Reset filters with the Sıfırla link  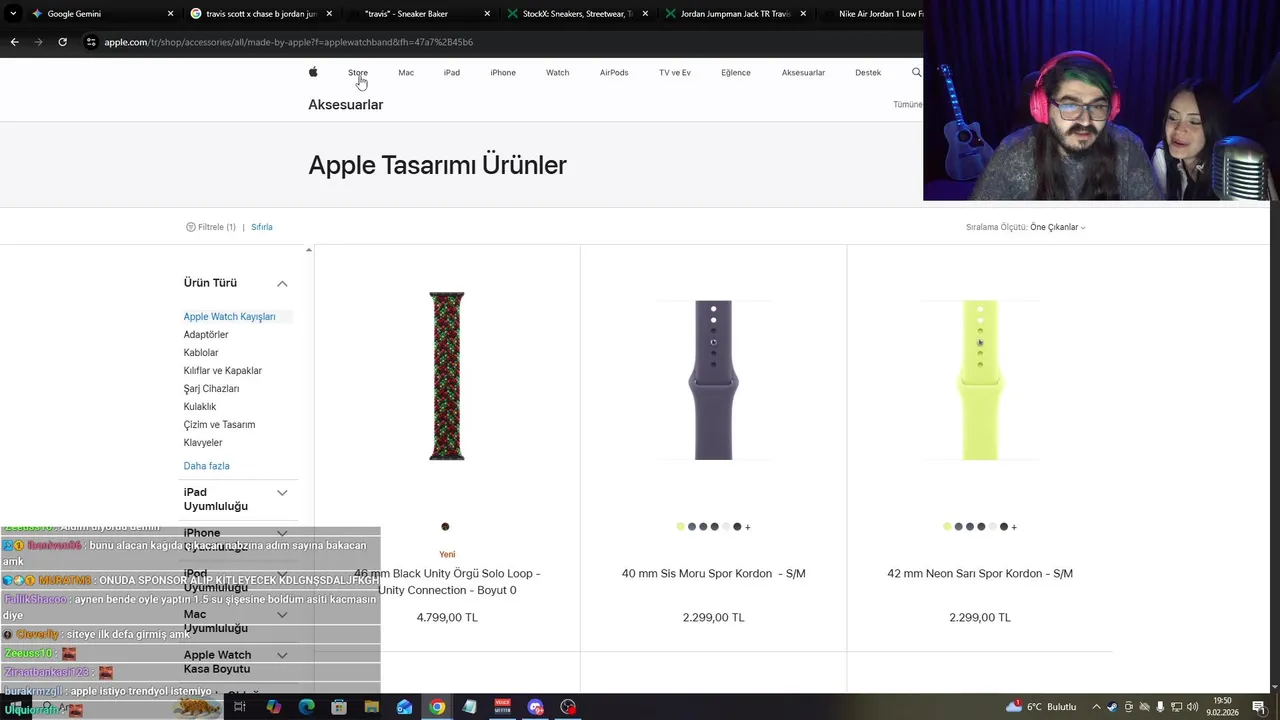(x=262, y=227)
